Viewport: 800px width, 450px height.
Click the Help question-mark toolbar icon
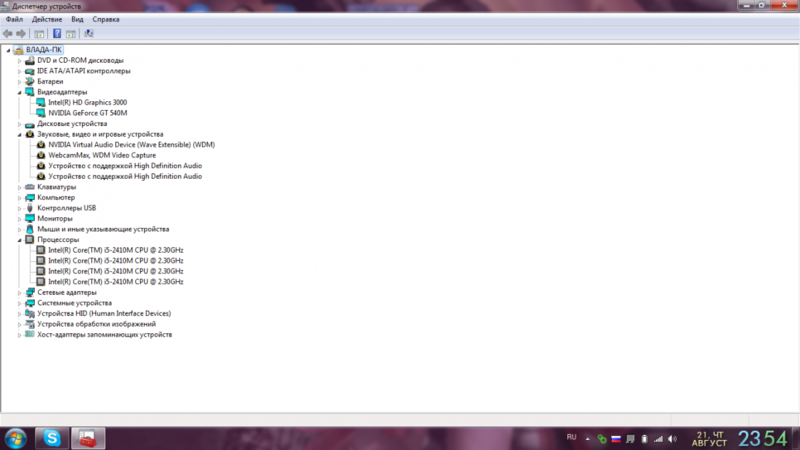pos(57,34)
